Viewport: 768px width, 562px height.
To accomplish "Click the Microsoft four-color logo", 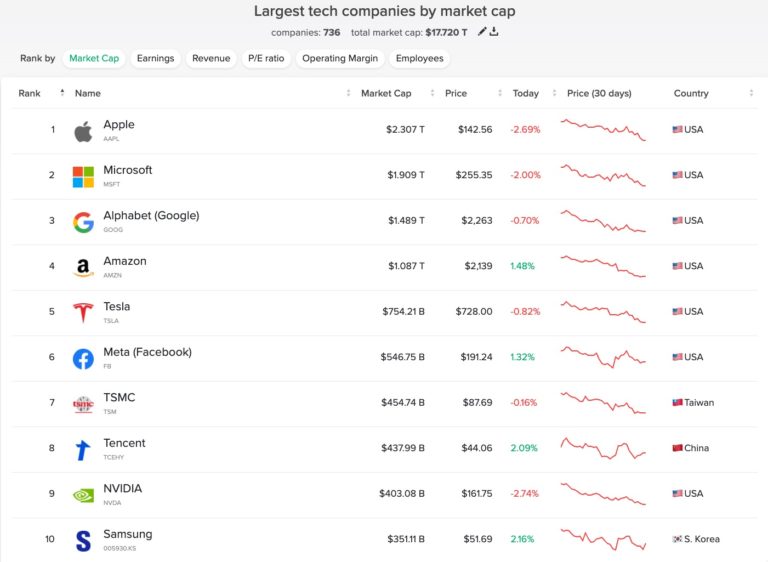I will (x=83, y=177).
